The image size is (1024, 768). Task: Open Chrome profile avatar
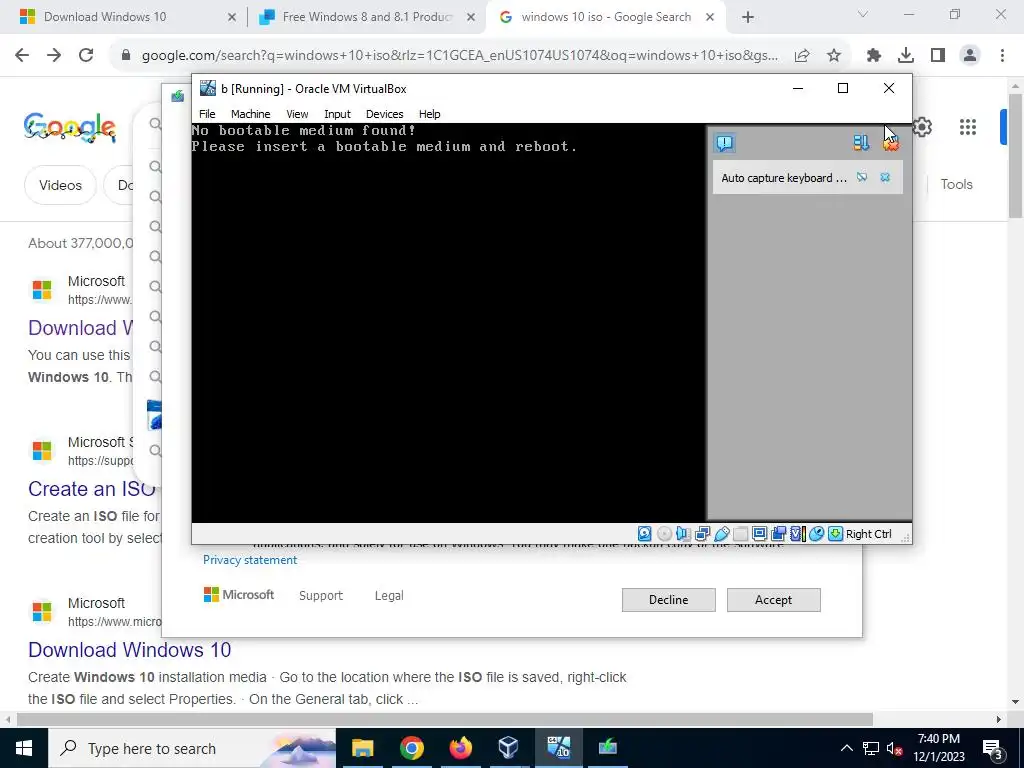pos(970,56)
